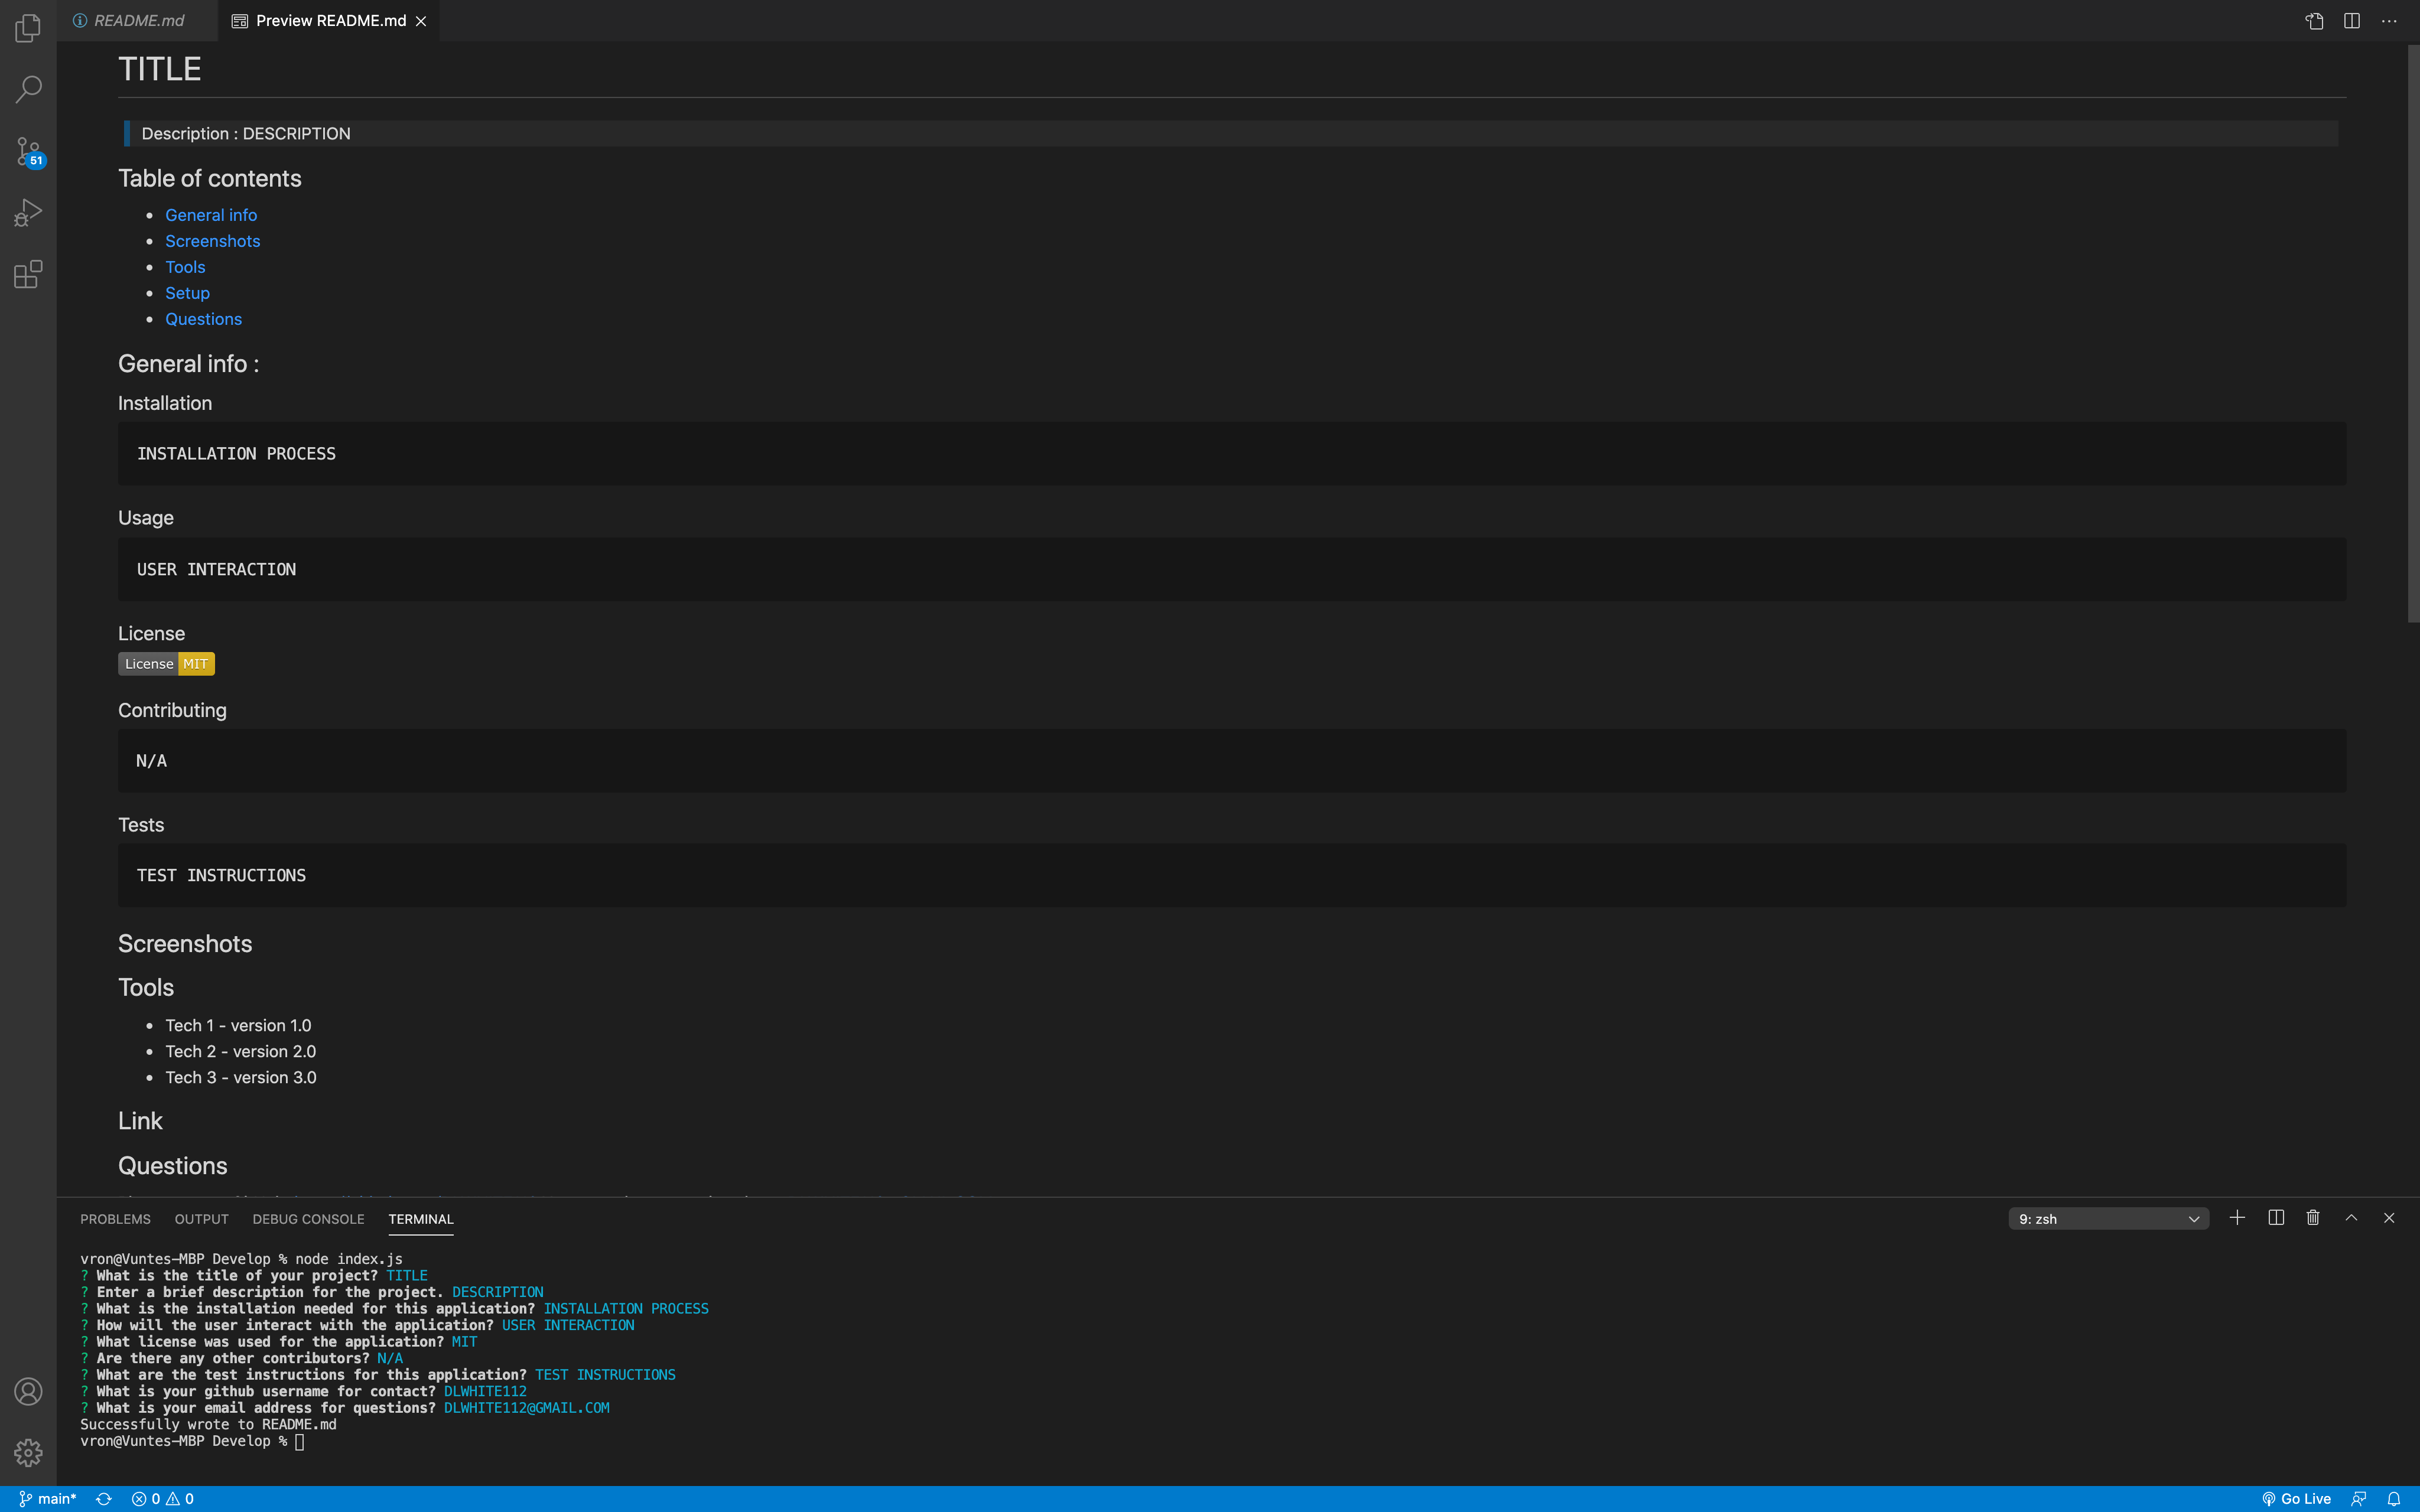The height and width of the screenshot is (1512, 2420).
Task: Follow the General info link
Action: [211, 215]
